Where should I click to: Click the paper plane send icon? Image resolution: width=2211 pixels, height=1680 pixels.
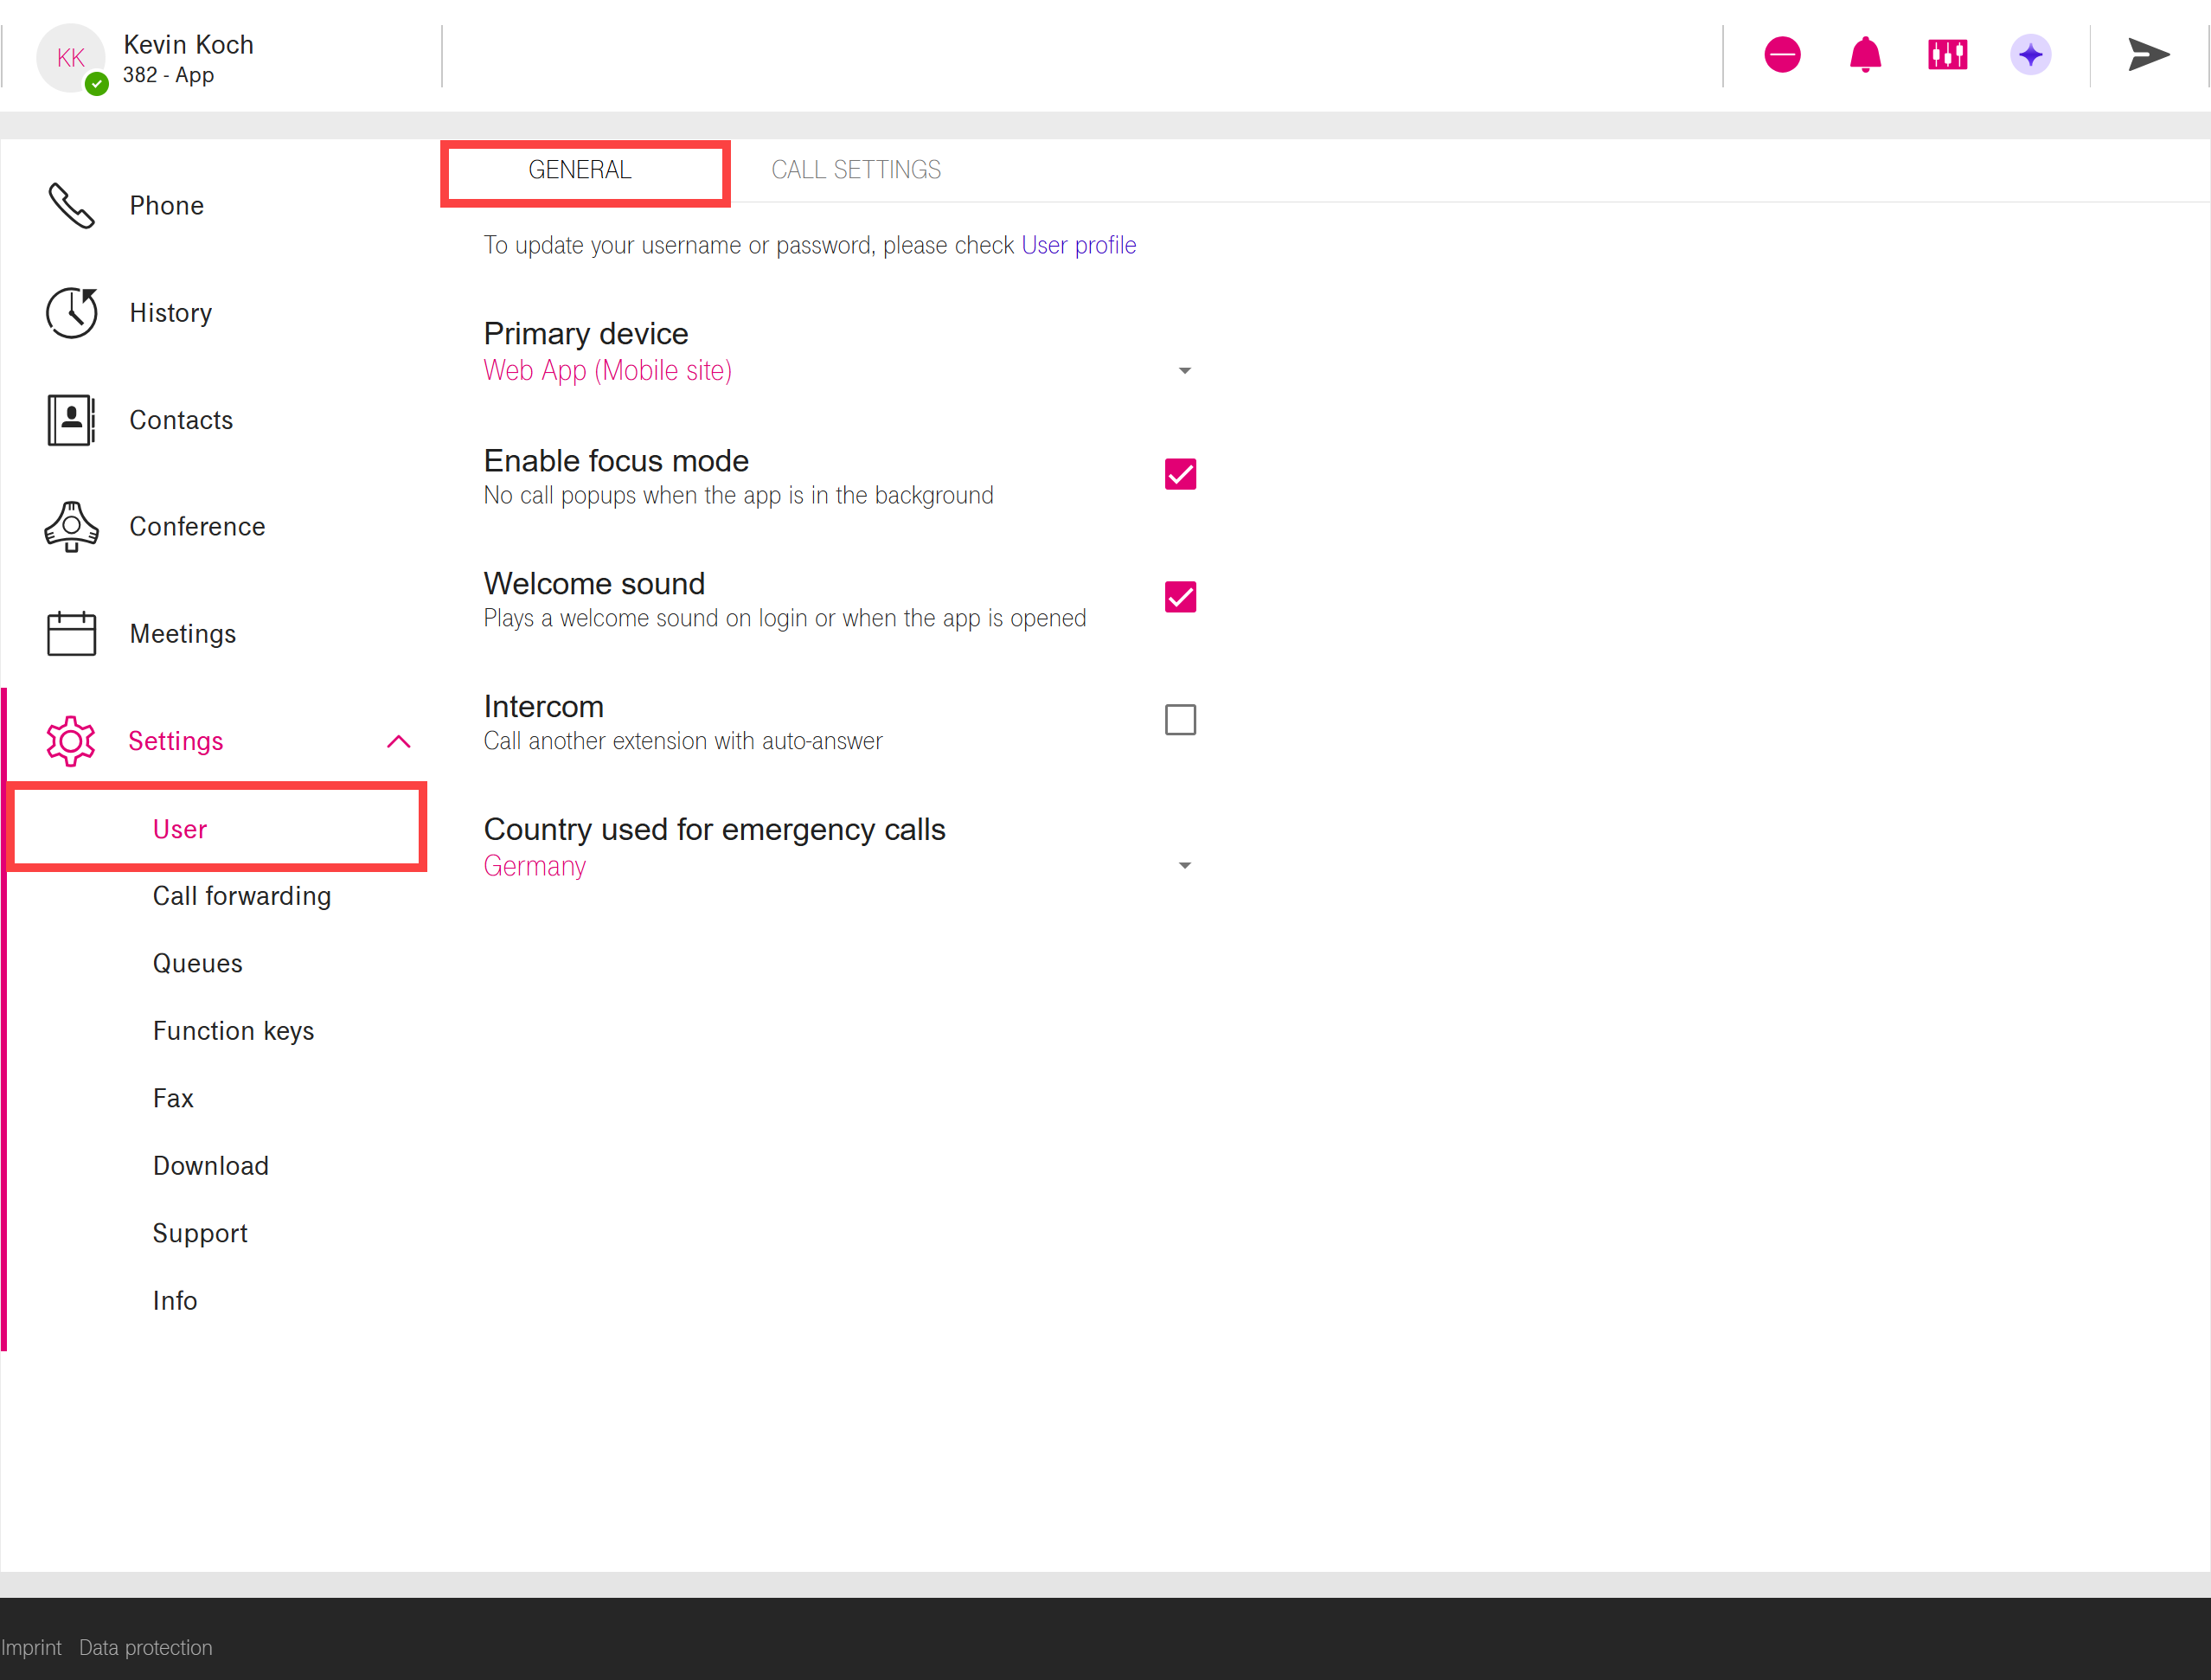(x=2147, y=55)
